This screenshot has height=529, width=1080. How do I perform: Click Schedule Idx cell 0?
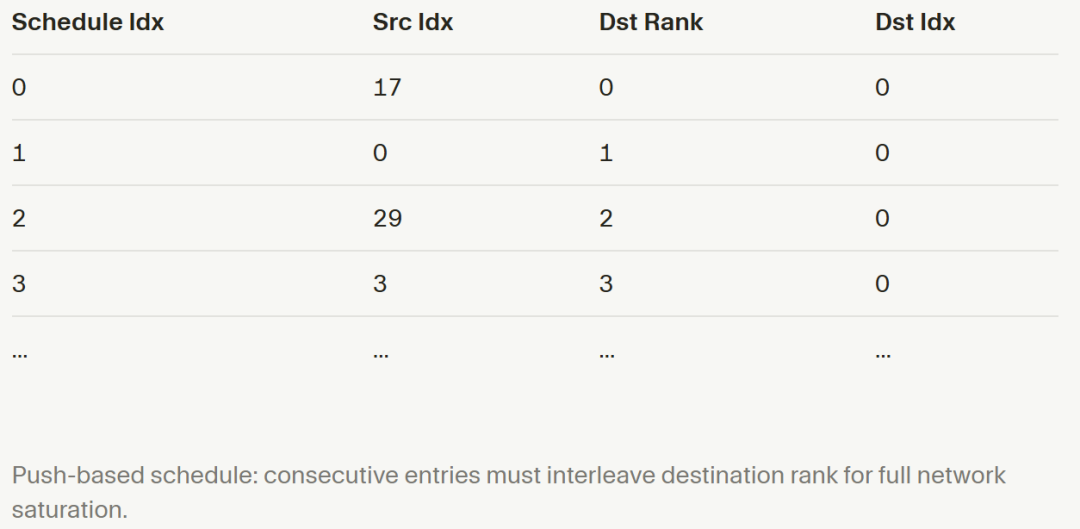click(19, 87)
